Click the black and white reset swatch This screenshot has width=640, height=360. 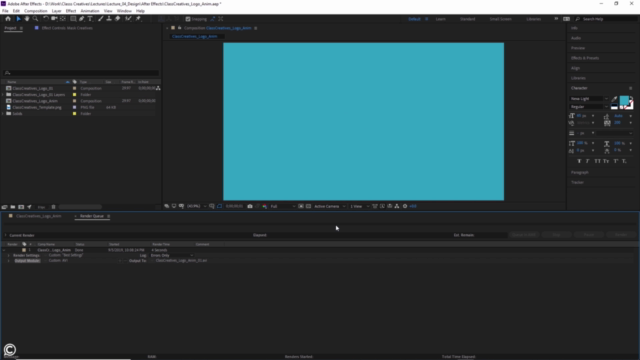614,107
